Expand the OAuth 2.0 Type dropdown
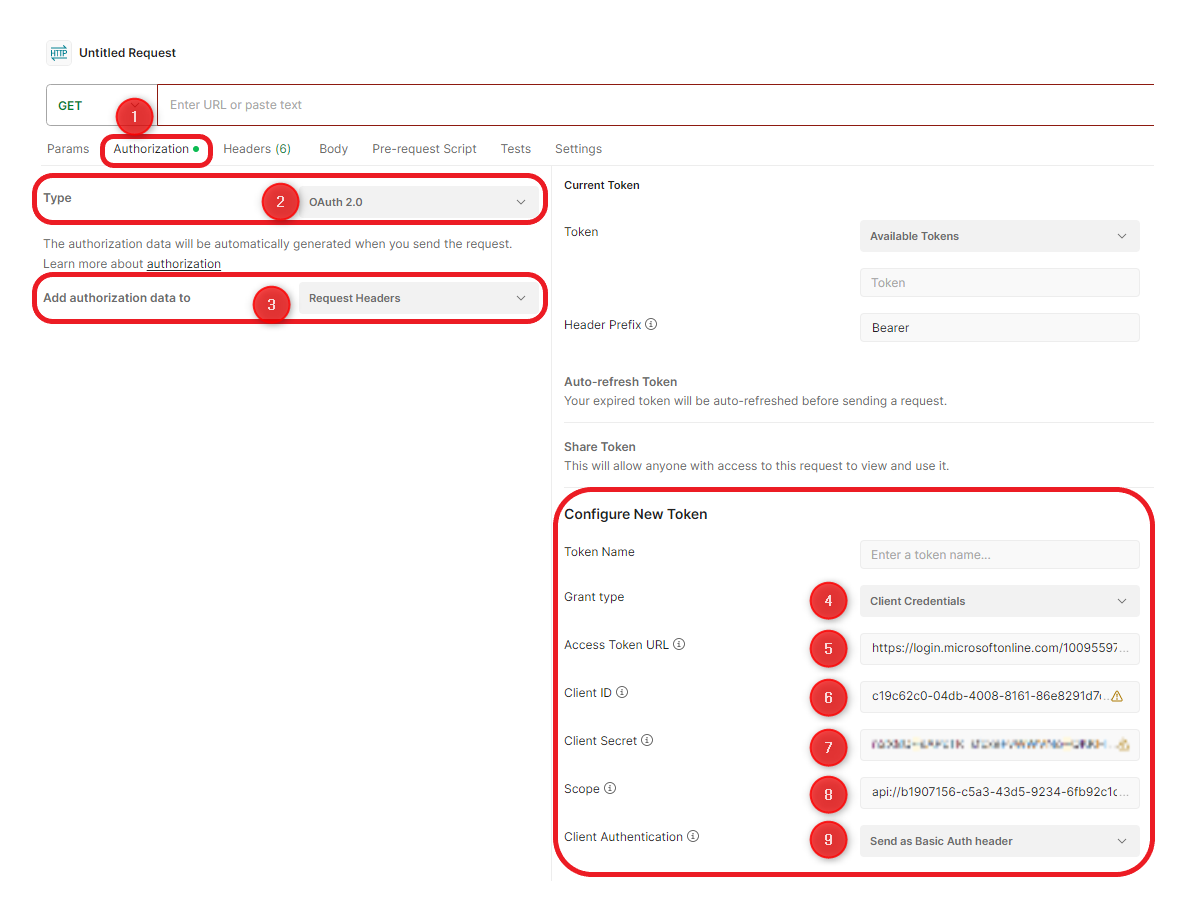Image resolution: width=1190 pixels, height=912 pixels. (417, 202)
